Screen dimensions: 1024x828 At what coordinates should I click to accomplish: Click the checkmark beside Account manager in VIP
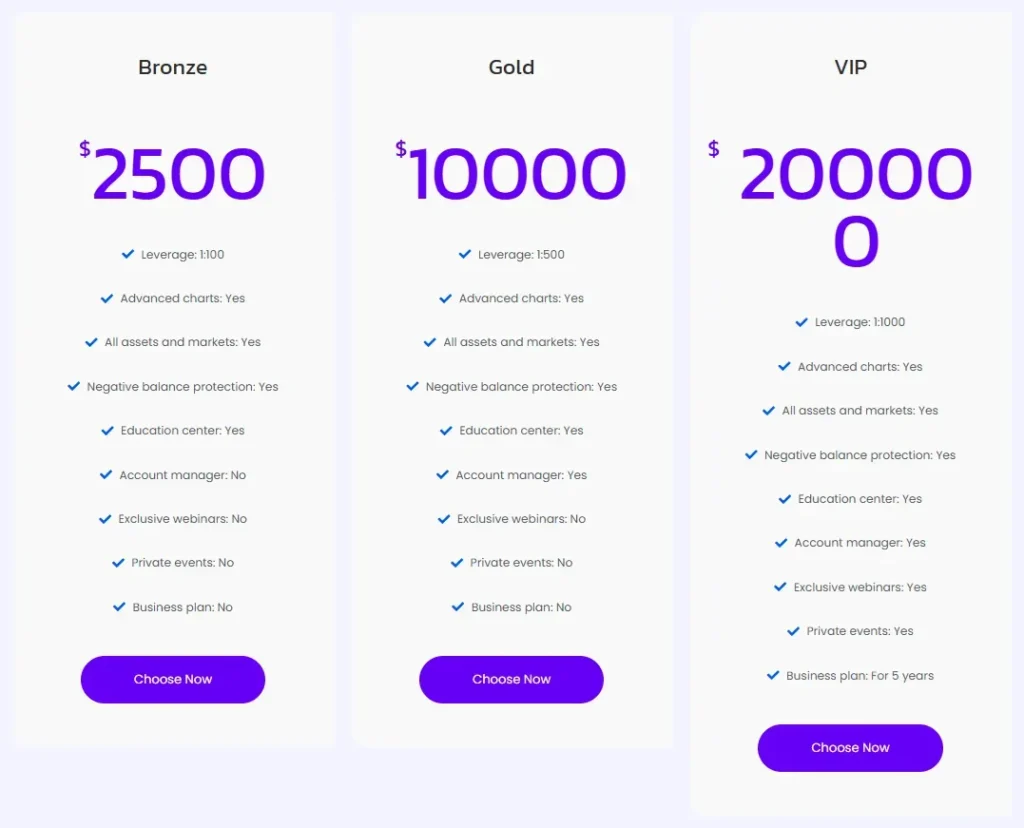(783, 543)
